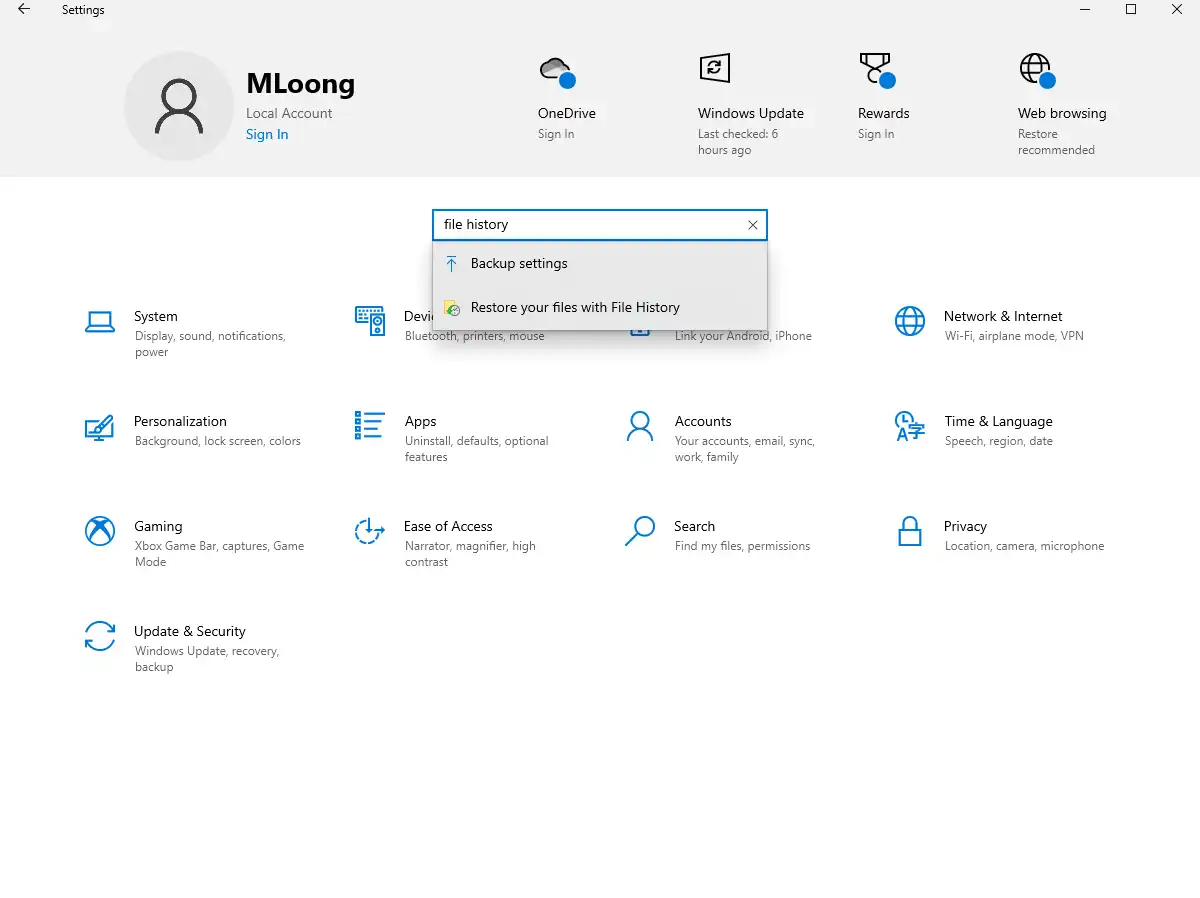
Task: Open the Network & Internet category title
Action: (x=1003, y=316)
